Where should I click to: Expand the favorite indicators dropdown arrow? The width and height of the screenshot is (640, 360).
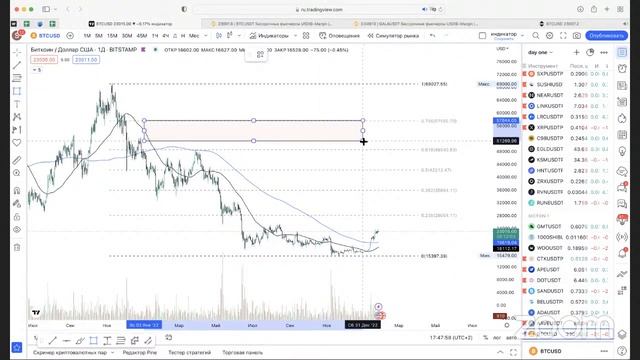296,36
